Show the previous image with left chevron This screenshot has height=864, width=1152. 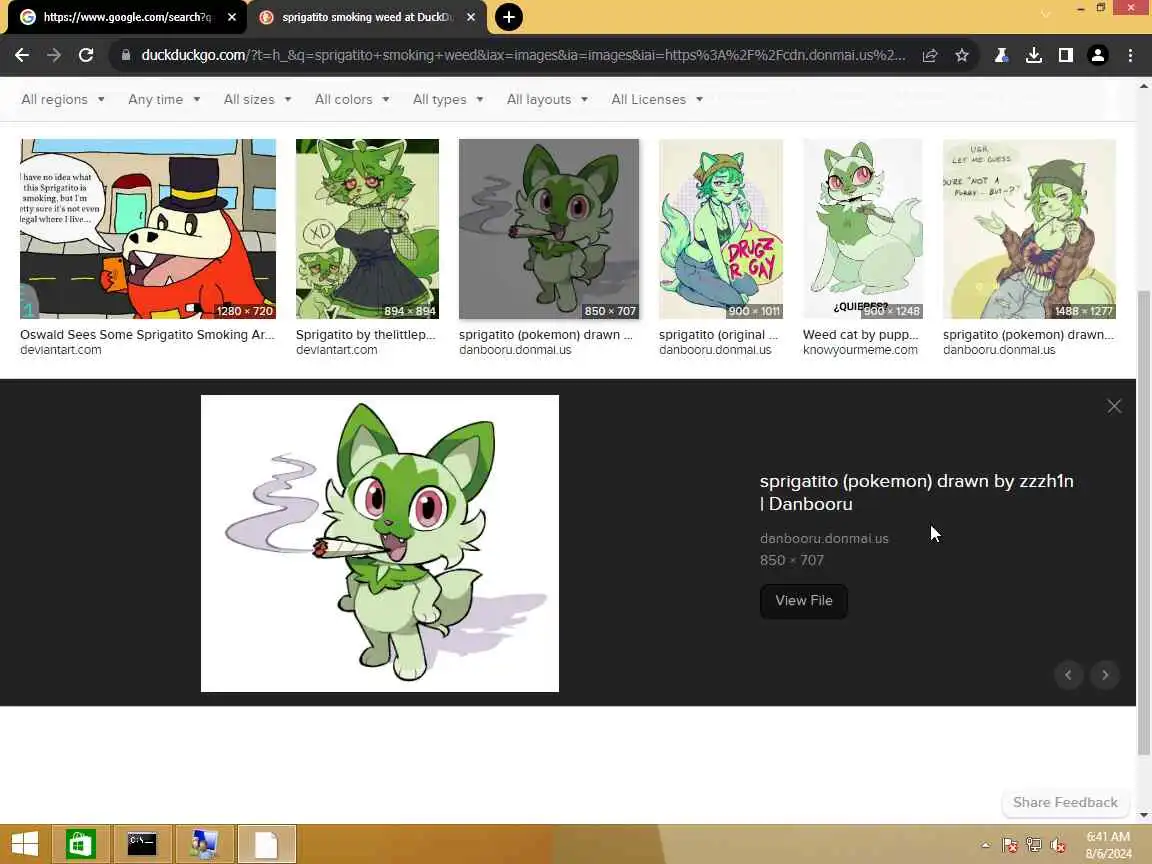1068,675
